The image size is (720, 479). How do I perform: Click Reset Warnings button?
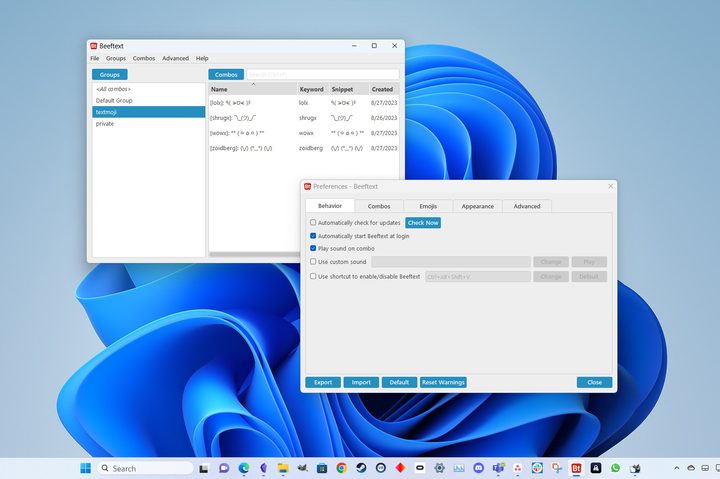click(x=443, y=382)
